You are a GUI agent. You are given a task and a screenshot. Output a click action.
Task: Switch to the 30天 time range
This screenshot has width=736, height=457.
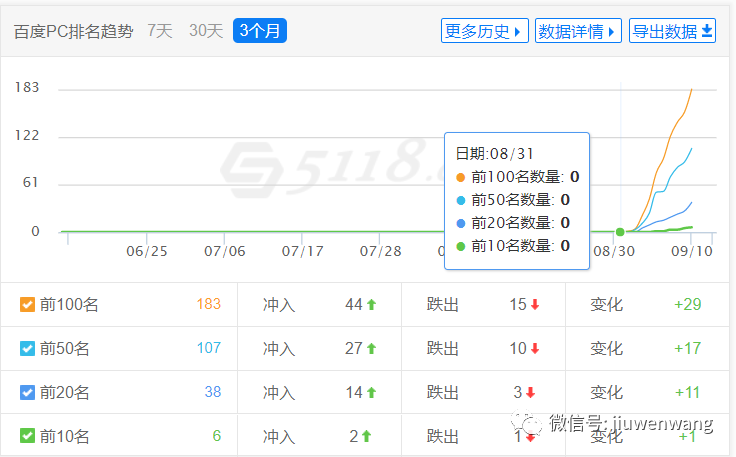coord(206,31)
